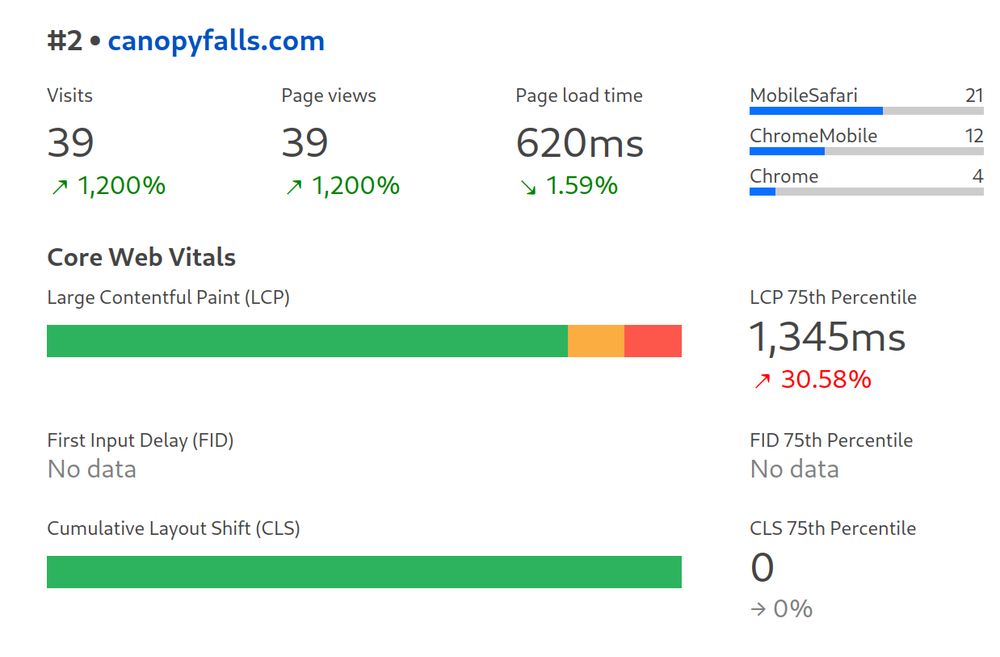Click the Core Web Vitals heading
Screen dimensions: 1000x657
point(140,257)
